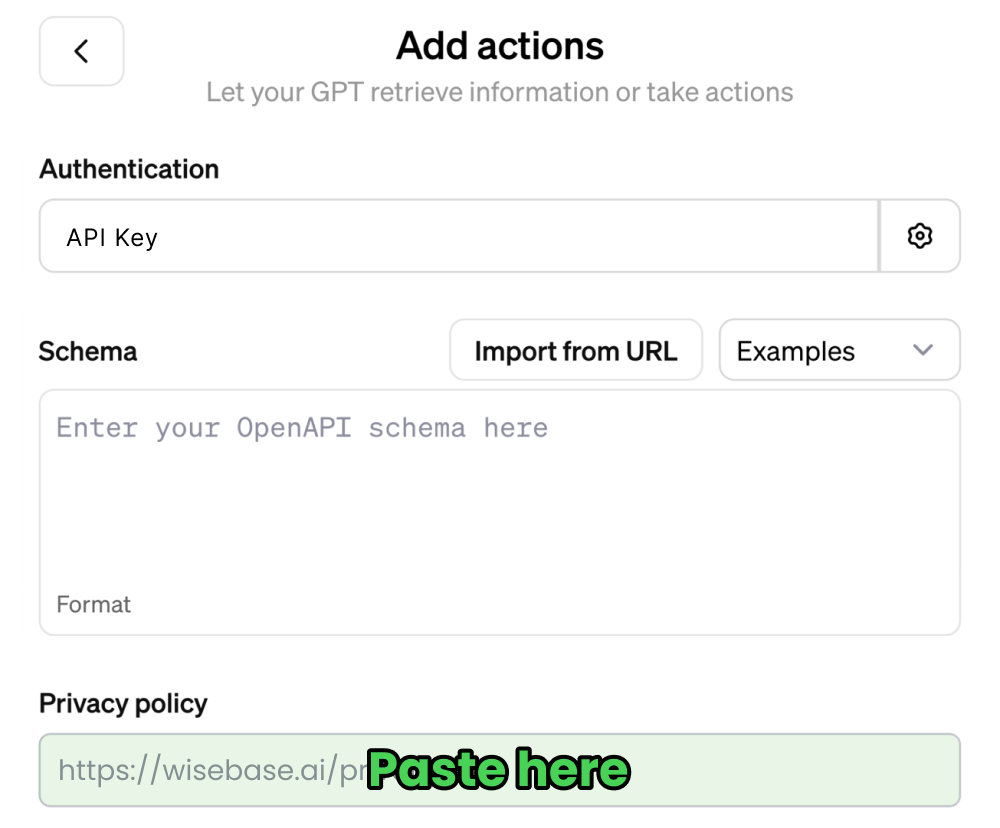This screenshot has height=828, width=1000.
Task: Click the OpenAPI schema placeholder text
Action: click(x=302, y=428)
